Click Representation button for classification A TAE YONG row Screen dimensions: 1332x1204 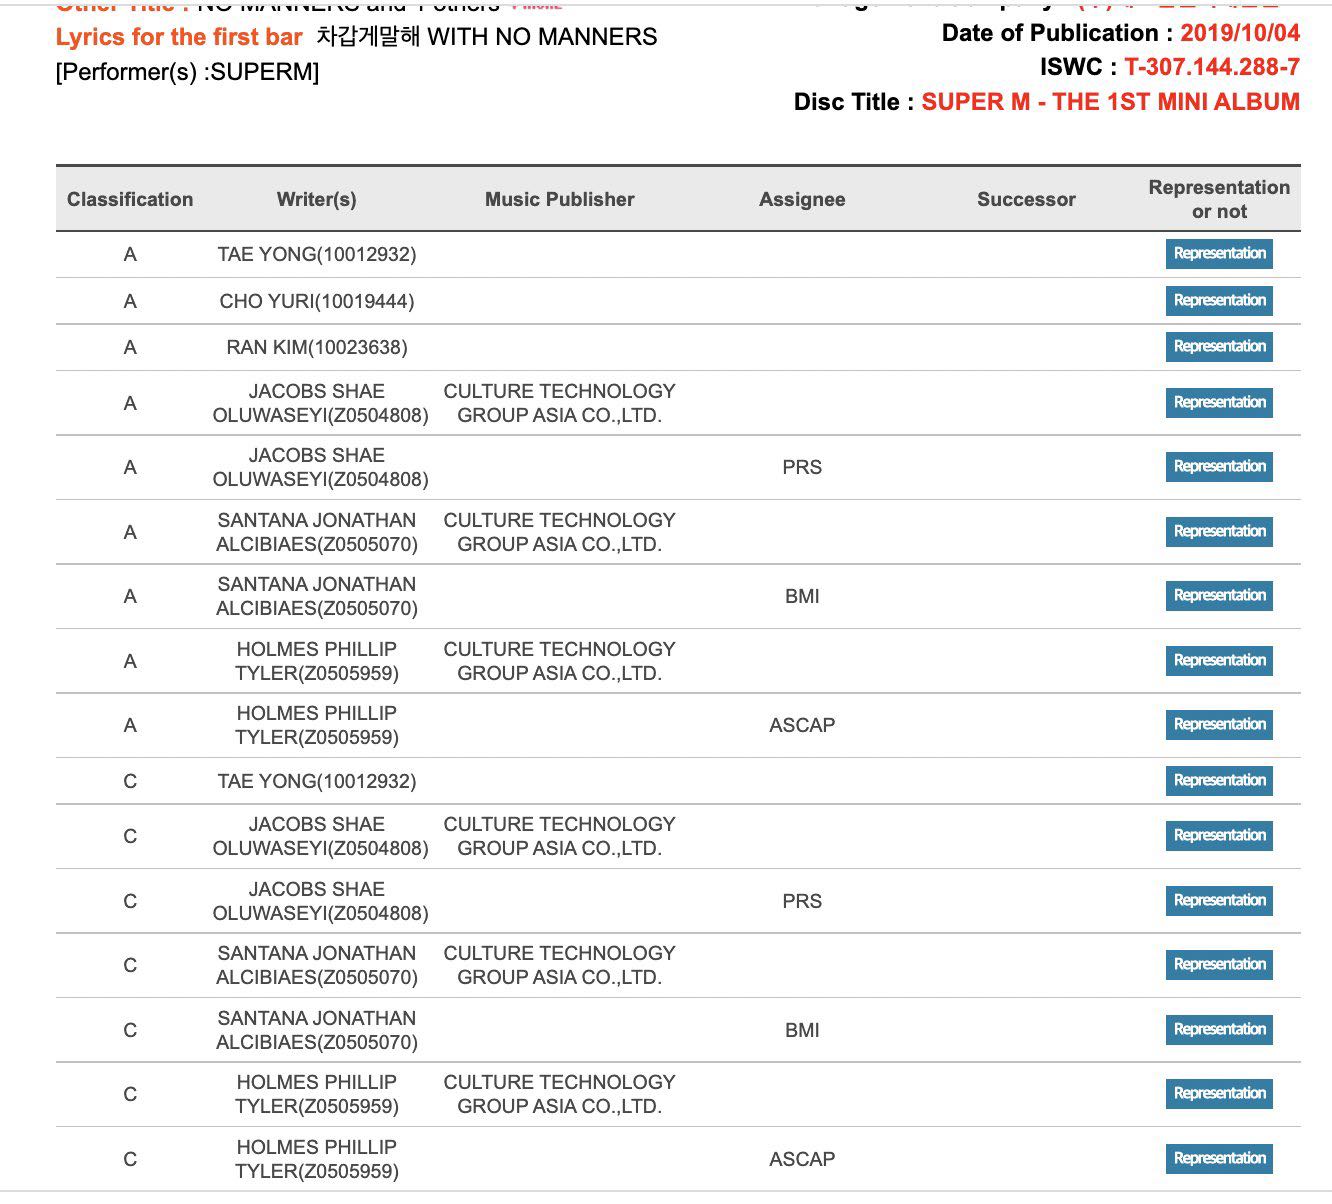[x=1219, y=254]
